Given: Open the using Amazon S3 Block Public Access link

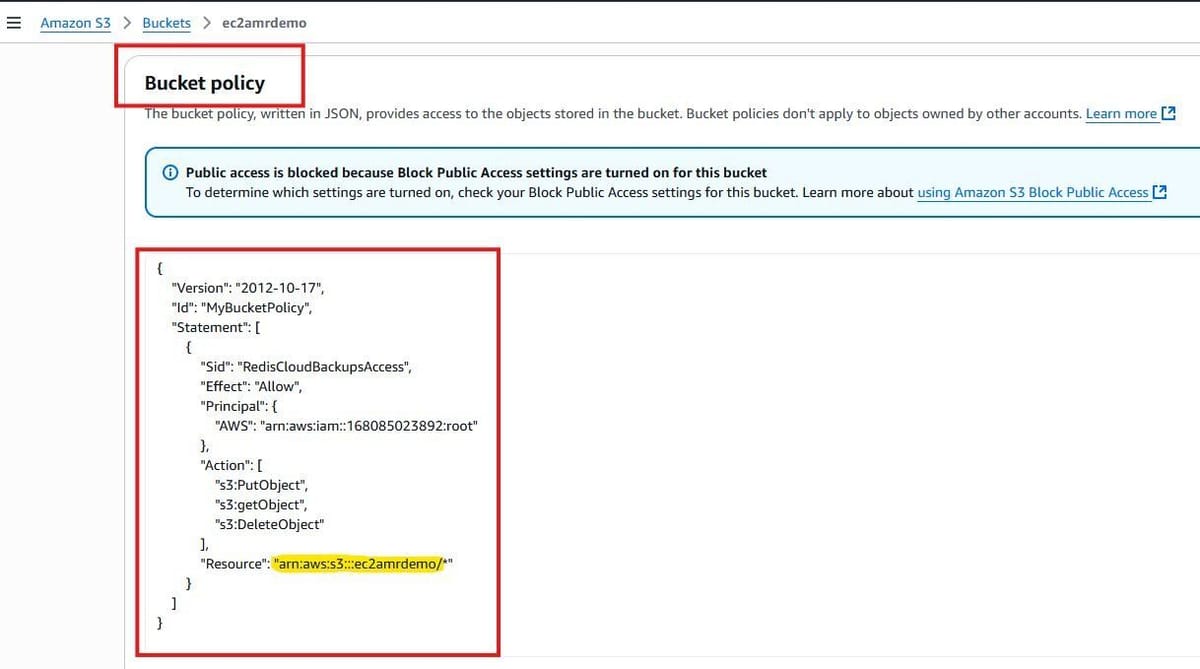Looking at the screenshot, I should click(x=1035, y=192).
